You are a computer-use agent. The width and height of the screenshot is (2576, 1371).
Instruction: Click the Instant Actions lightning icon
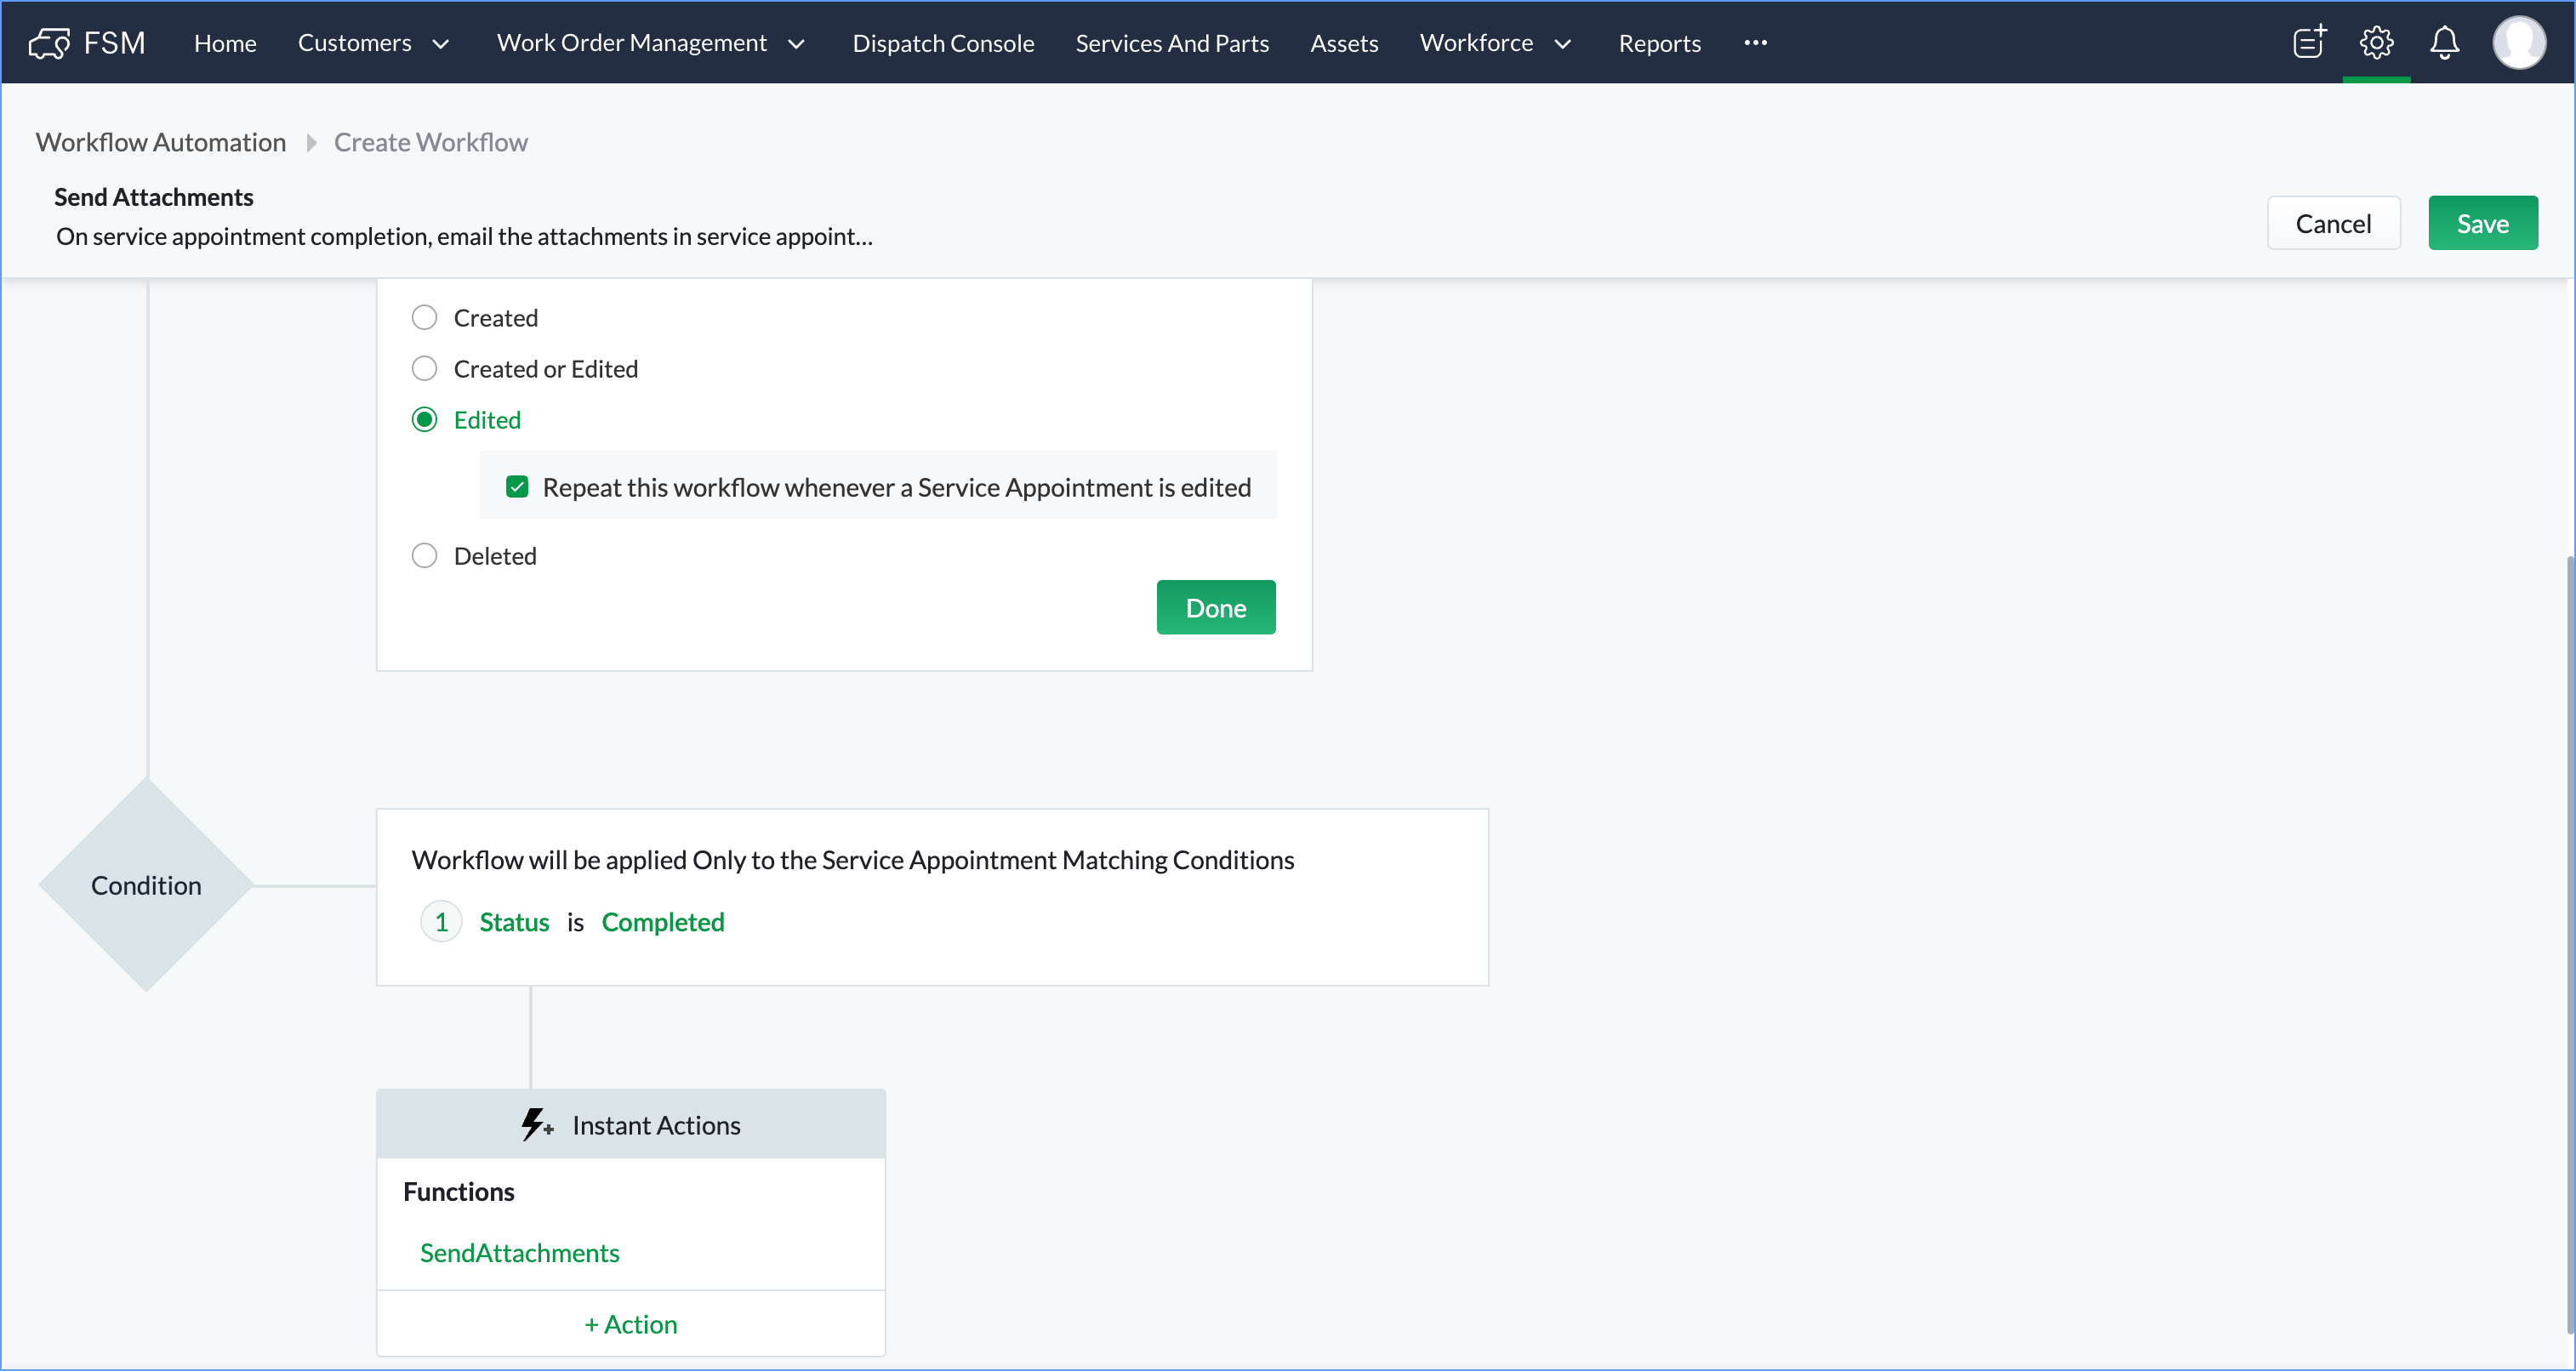(536, 1124)
